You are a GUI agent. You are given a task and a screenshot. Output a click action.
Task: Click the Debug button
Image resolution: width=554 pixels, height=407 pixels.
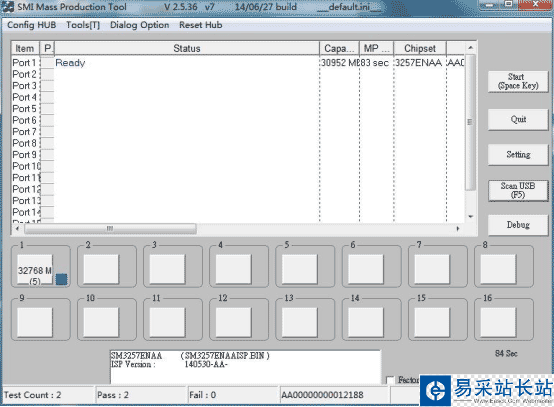(518, 225)
